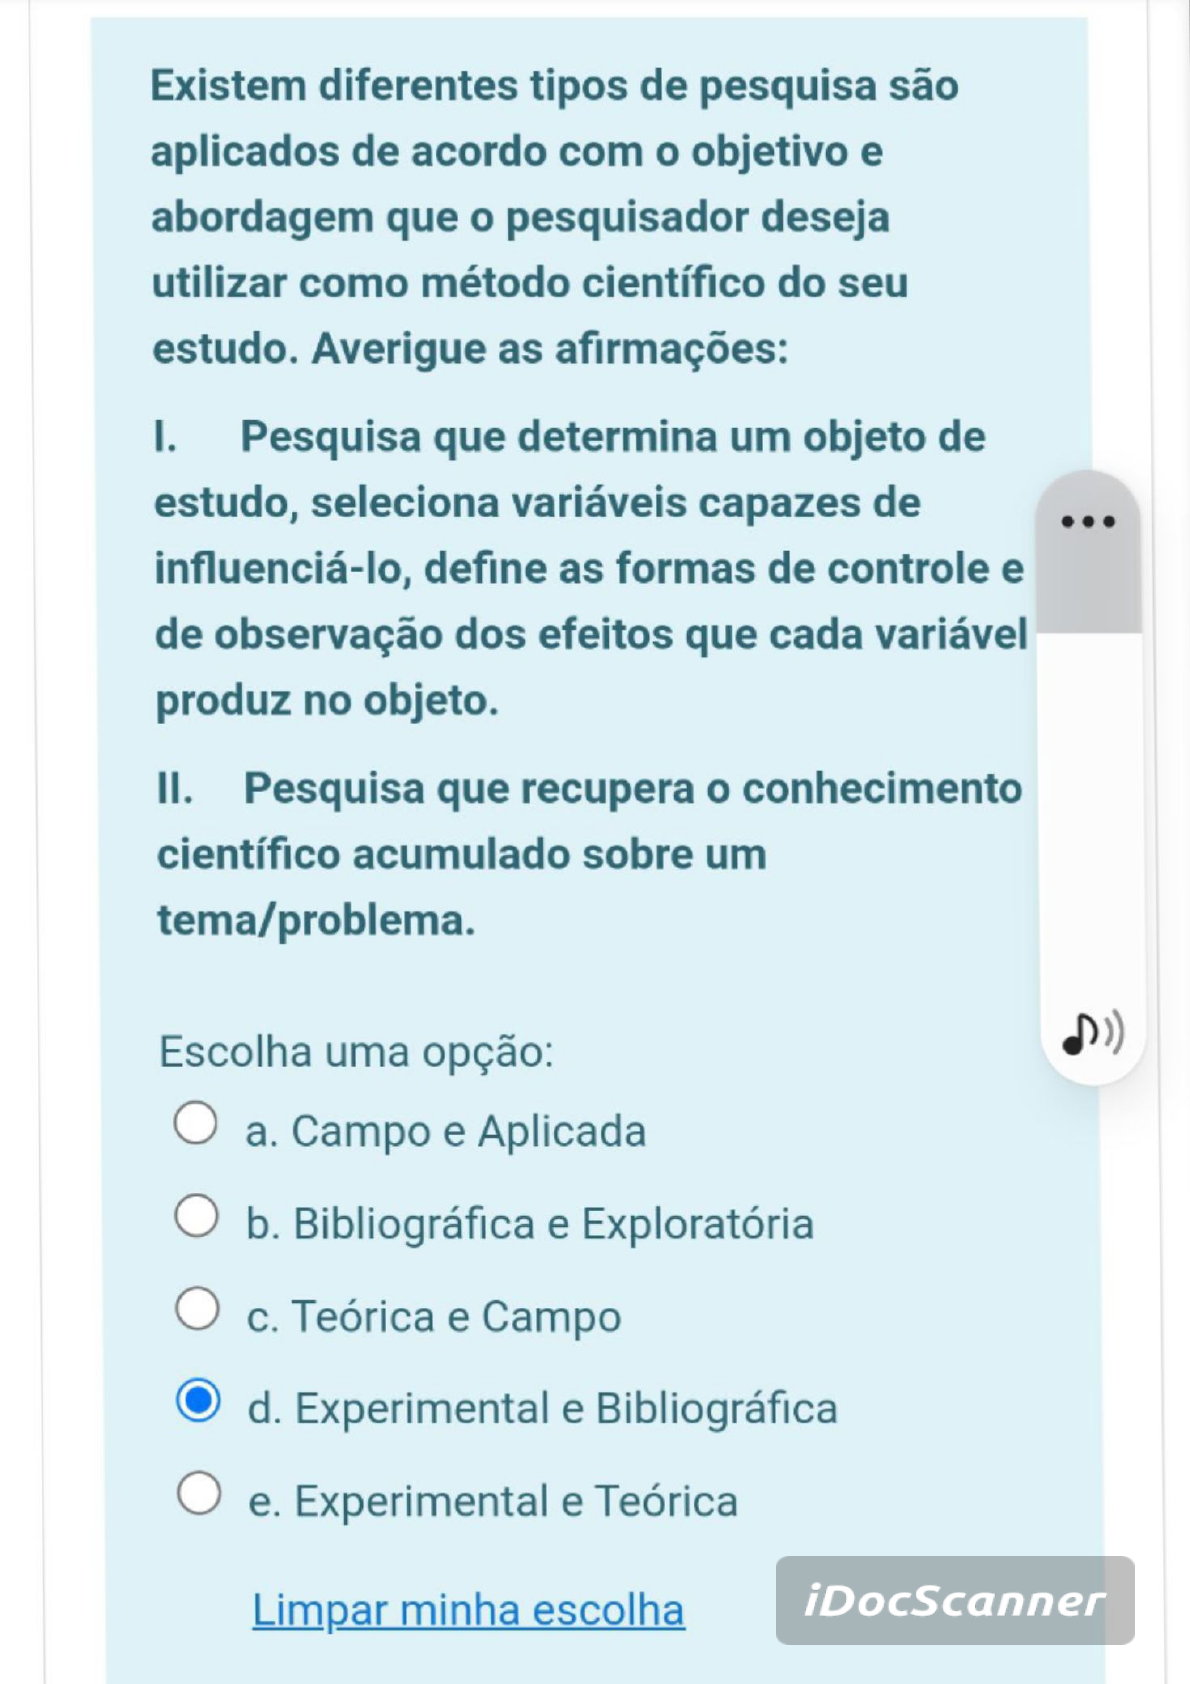
Task: Click the 'Campo e Aplicada' answer label
Action: tap(446, 1131)
